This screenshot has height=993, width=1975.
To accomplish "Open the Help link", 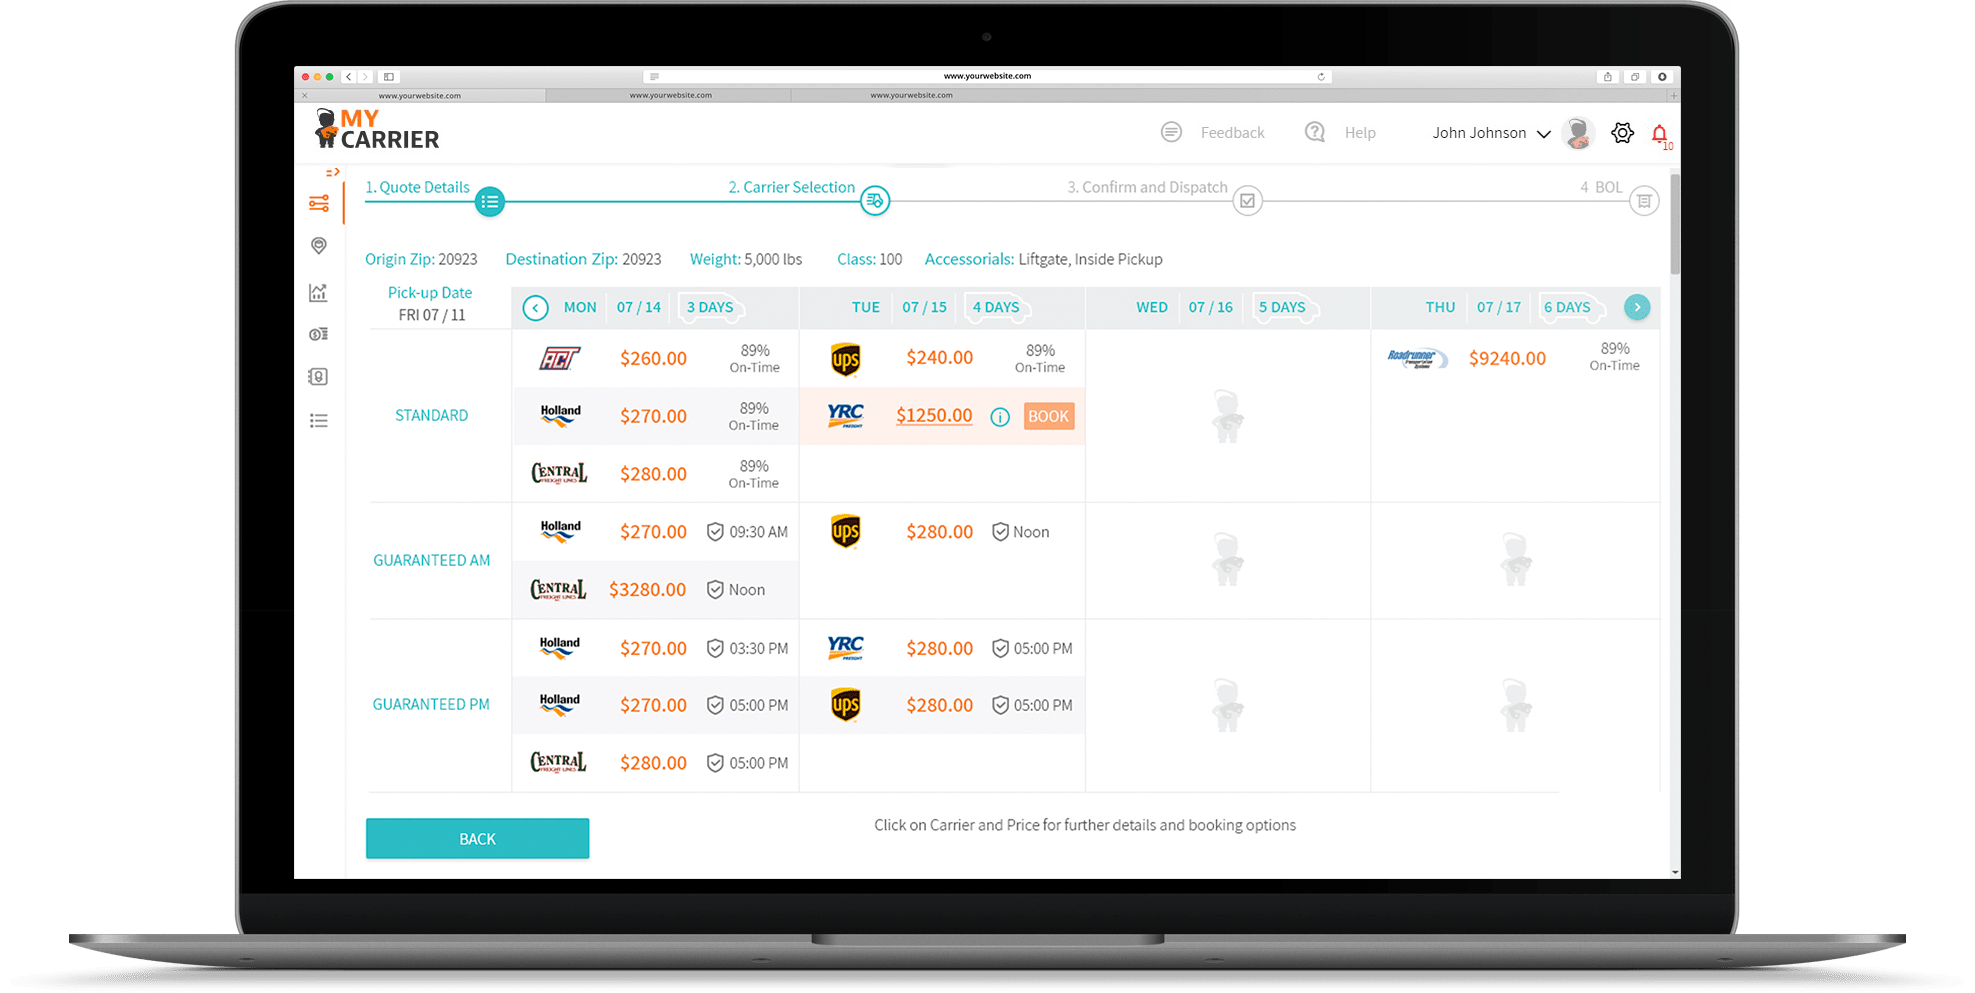I will [x=1360, y=133].
